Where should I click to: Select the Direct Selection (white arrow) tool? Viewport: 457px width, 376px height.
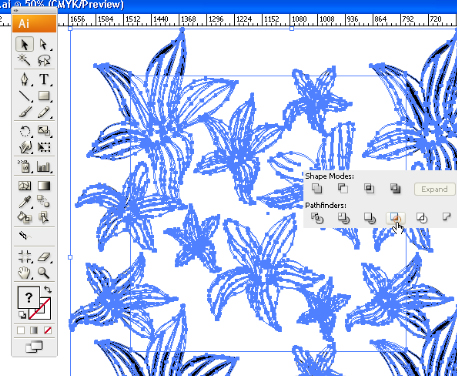click(44, 44)
